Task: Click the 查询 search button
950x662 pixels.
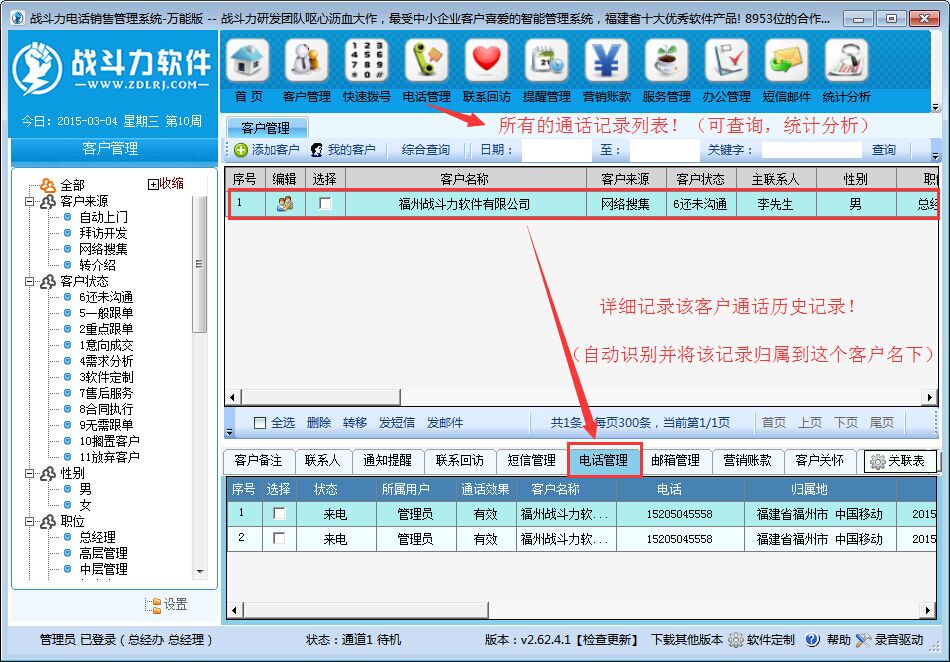Action: pos(883,150)
